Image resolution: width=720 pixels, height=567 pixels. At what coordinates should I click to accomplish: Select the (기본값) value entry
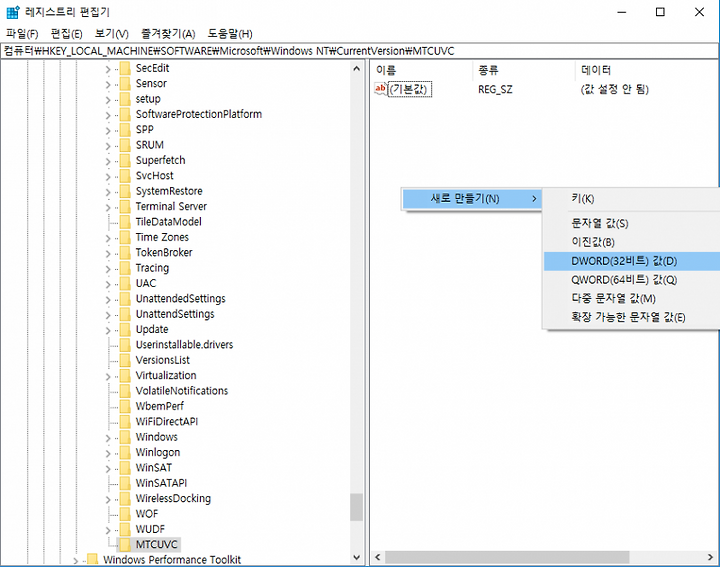408,89
